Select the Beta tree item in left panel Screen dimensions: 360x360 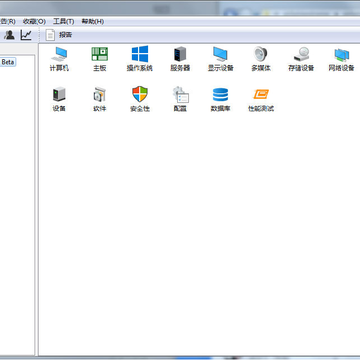coord(8,62)
